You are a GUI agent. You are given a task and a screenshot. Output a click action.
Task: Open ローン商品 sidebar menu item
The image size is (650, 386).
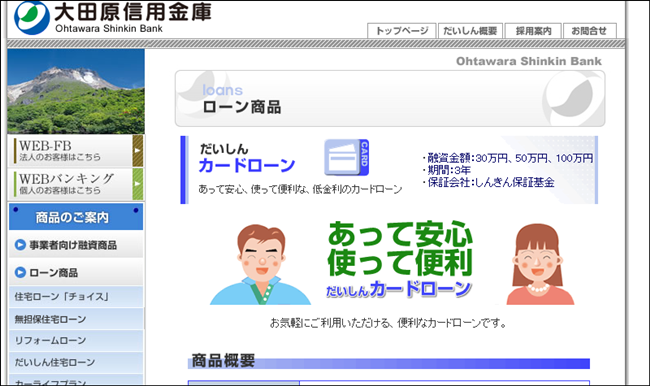point(76,272)
